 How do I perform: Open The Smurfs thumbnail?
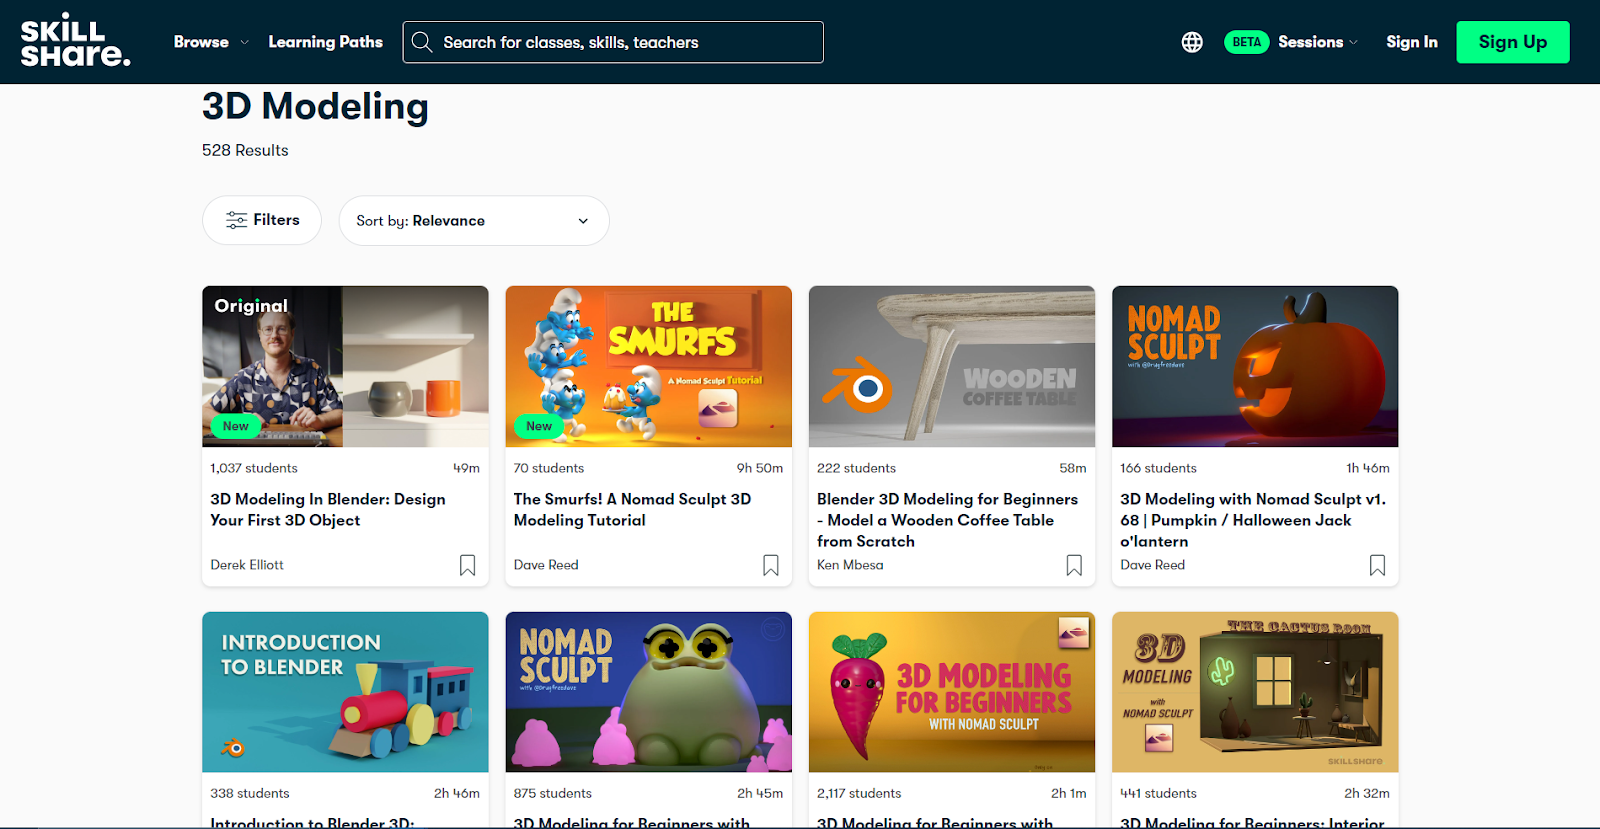[x=648, y=366]
